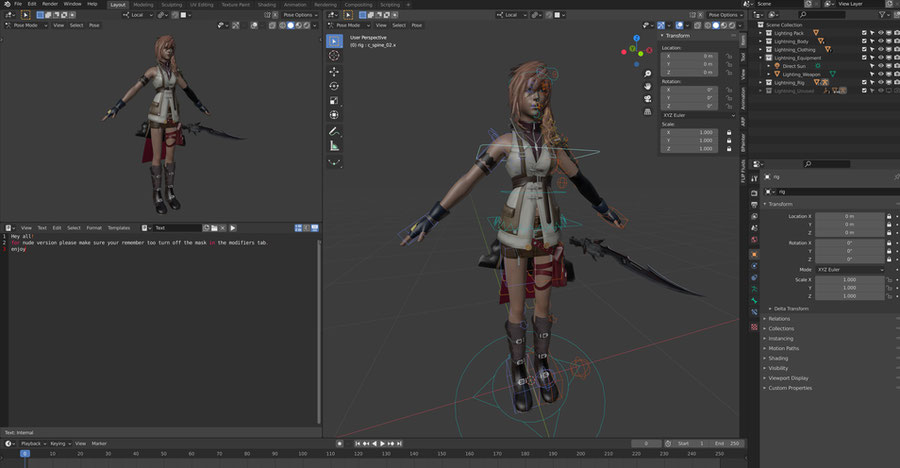Click the pan view hand icon
This screenshot has height=468, width=900.
[x=647, y=86]
